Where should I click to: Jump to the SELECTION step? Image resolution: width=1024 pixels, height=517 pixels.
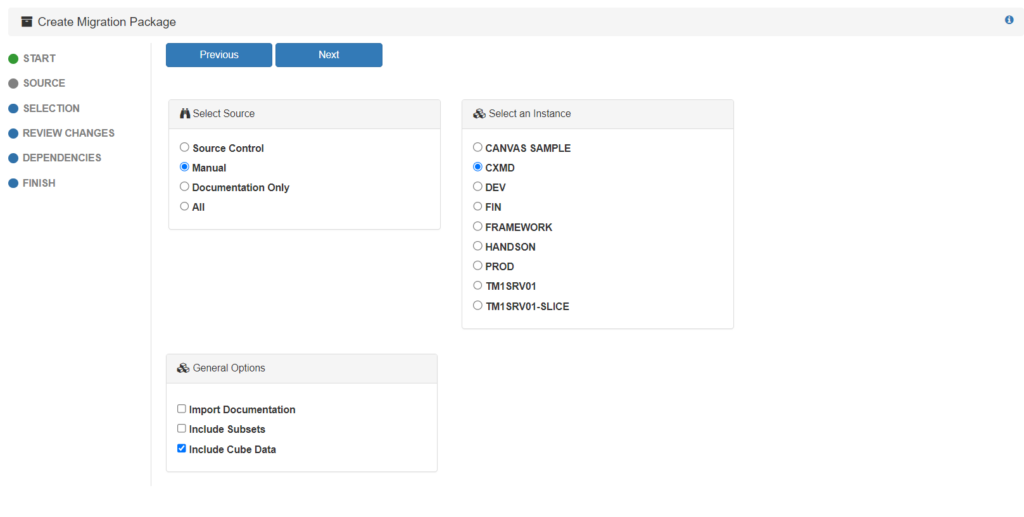(51, 108)
